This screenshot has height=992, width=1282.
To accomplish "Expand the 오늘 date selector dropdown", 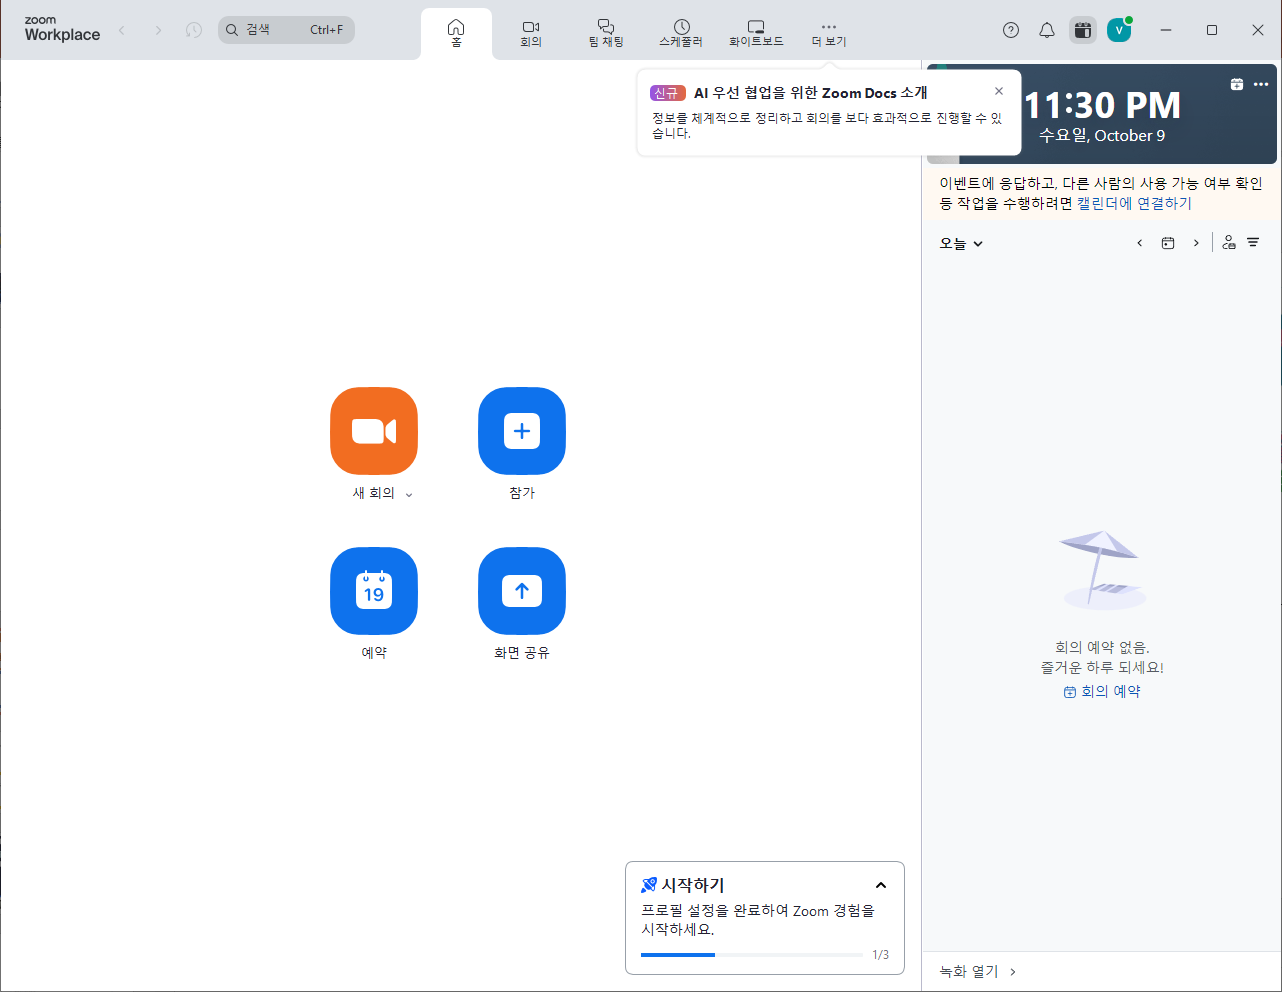I will pyautogui.click(x=960, y=243).
